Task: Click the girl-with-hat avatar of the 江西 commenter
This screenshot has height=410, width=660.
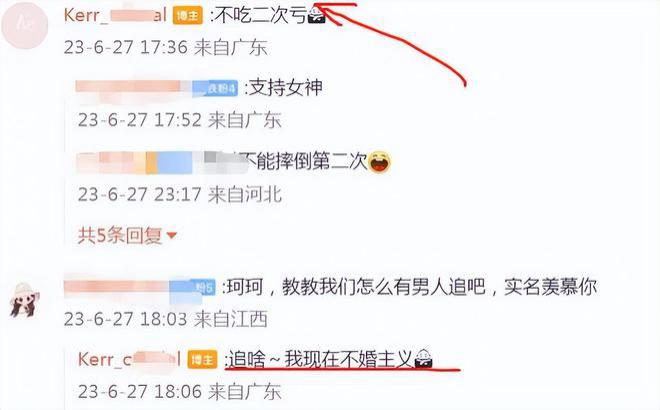Action: 24,300
